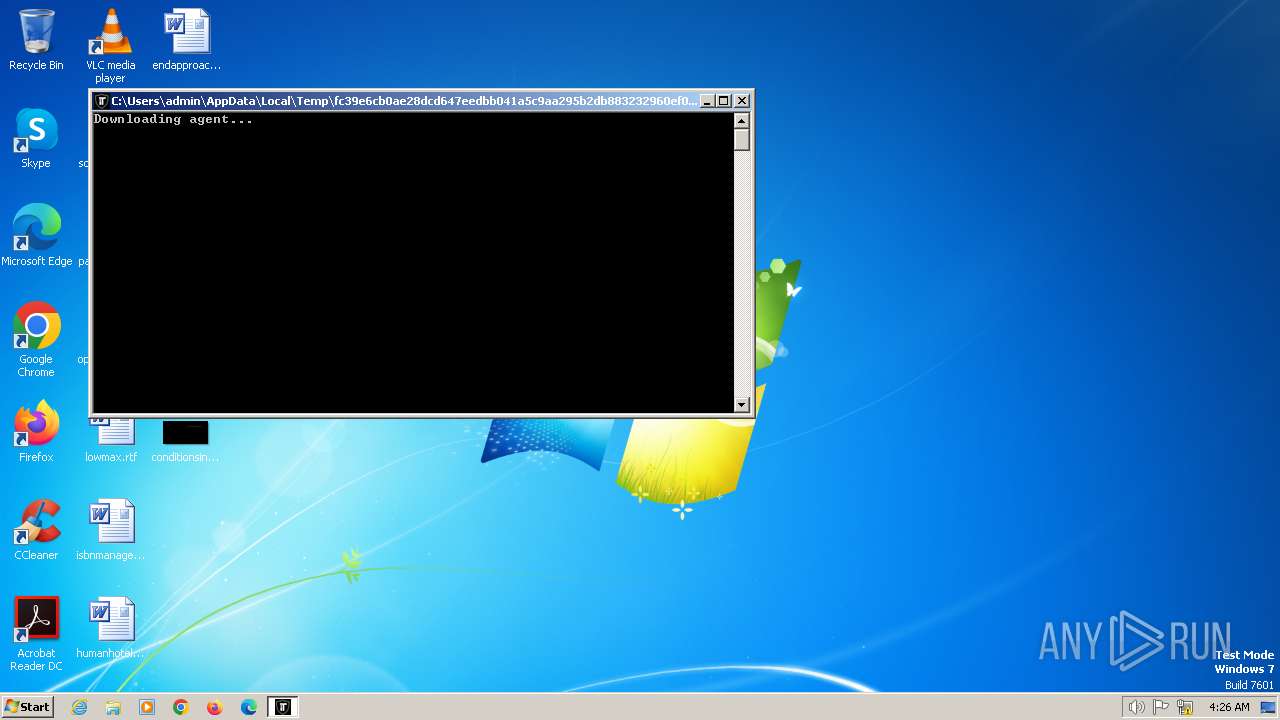Click the Show desktop button in the tray

coord(1269,707)
